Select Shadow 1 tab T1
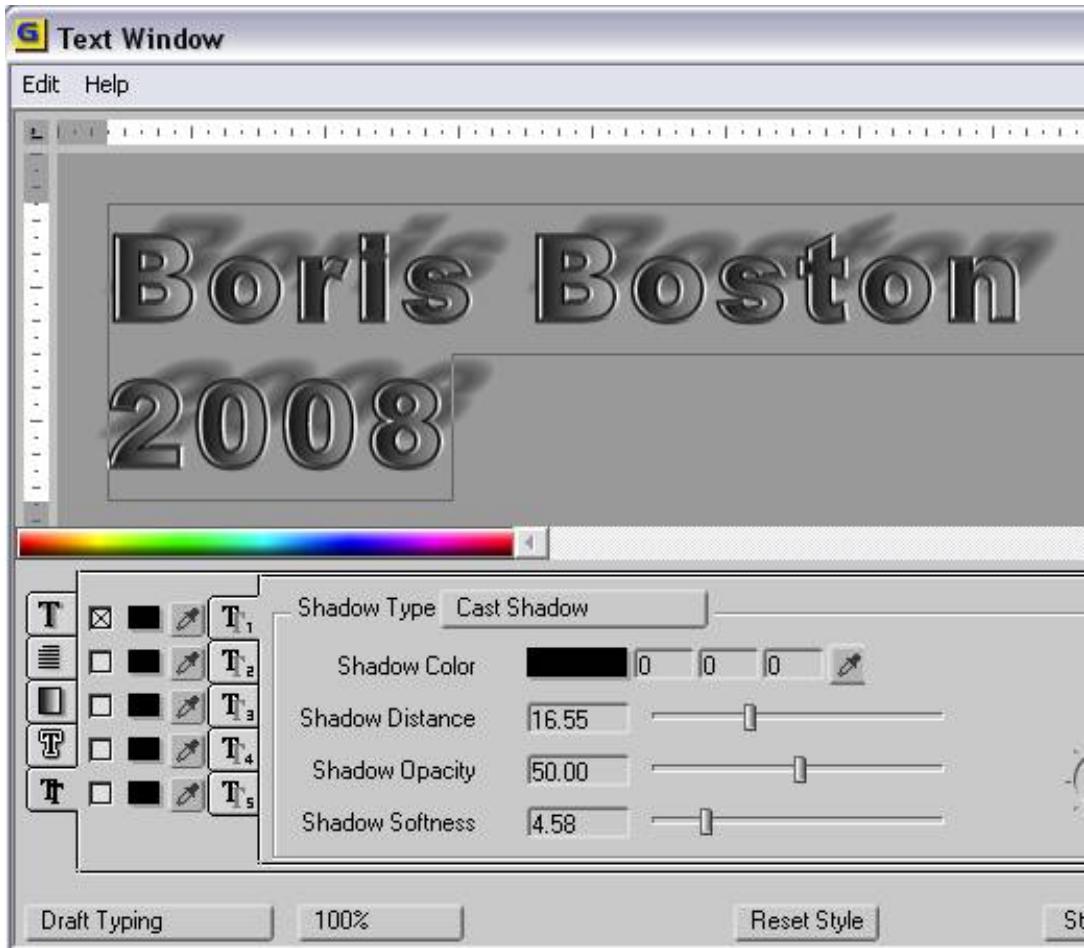1084x948 pixels. tap(235, 618)
